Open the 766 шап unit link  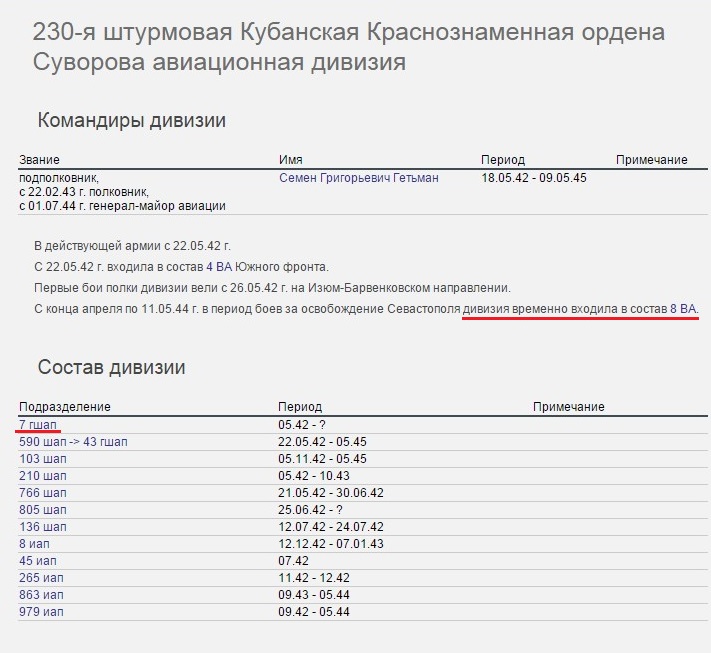coord(43,493)
